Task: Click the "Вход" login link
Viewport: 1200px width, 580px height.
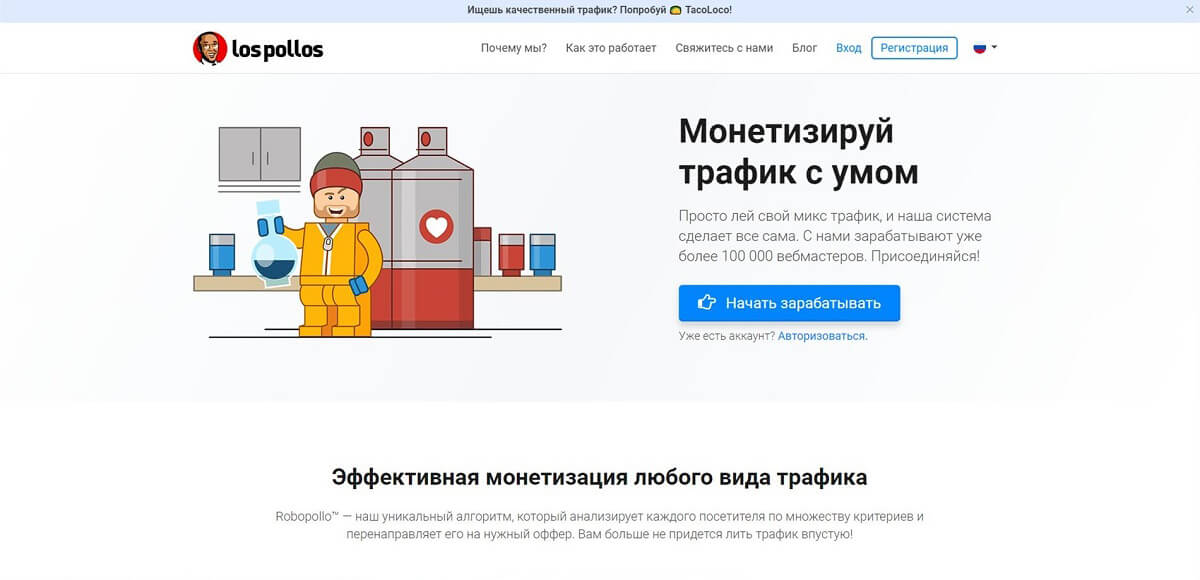Action: pyautogui.click(x=848, y=48)
